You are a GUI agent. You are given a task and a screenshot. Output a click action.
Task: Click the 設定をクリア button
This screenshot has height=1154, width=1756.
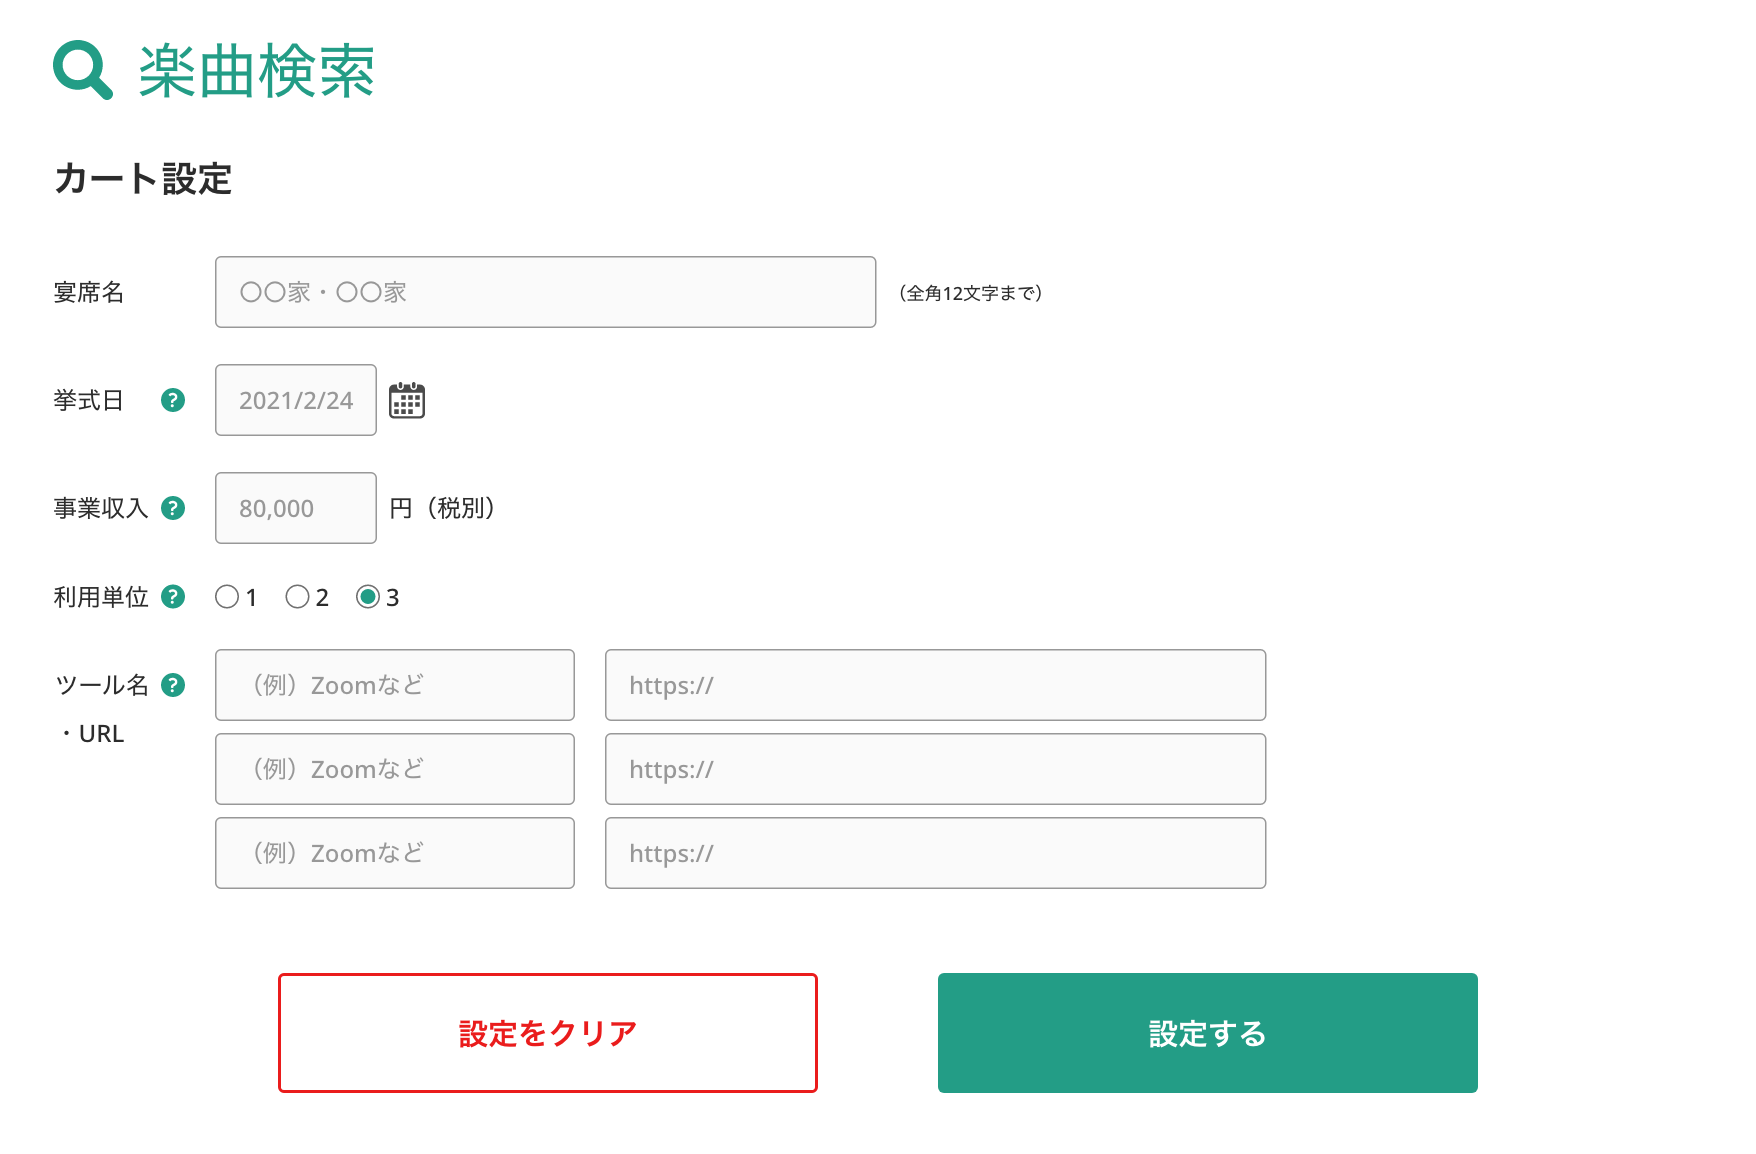click(x=547, y=1032)
